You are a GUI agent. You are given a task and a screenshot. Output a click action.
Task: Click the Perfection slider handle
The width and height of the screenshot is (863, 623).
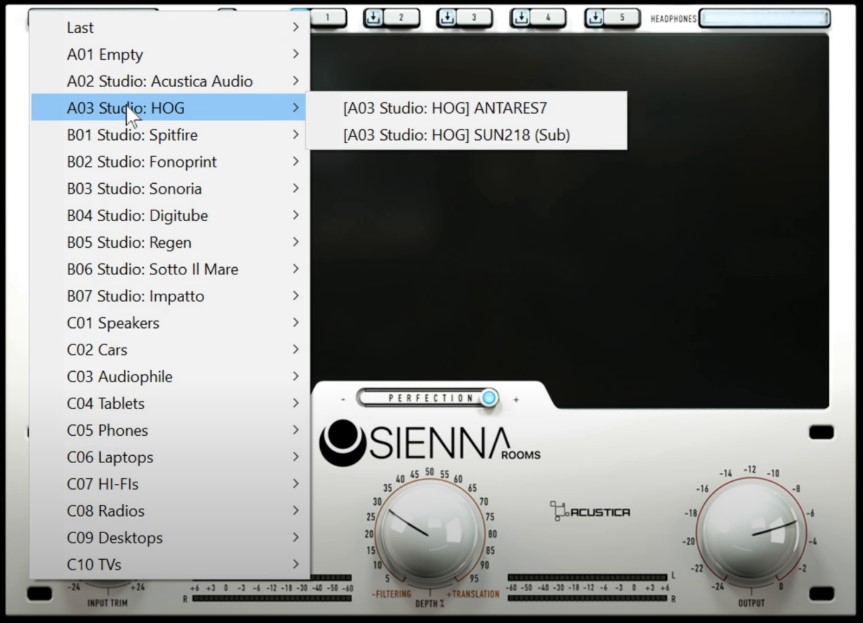[489, 397]
